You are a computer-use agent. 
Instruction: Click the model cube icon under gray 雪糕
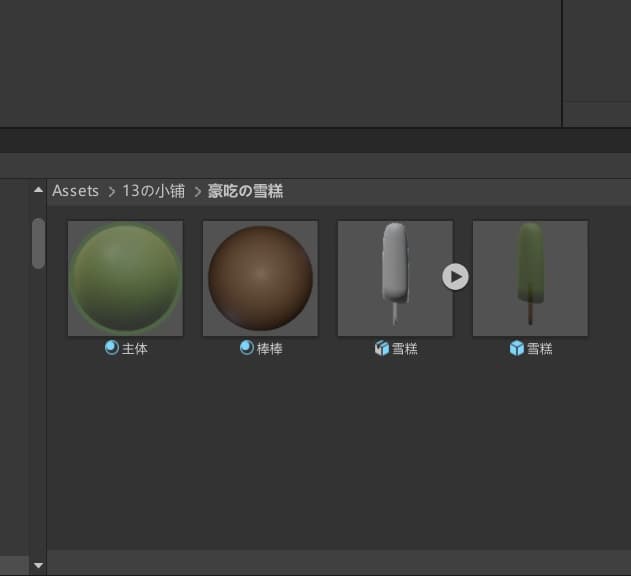click(382, 349)
